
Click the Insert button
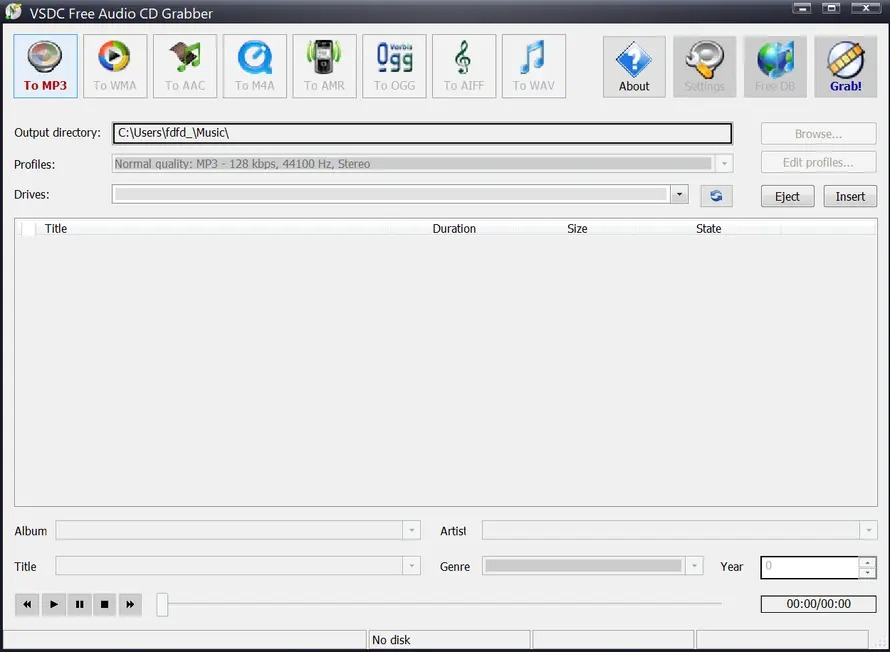pos(850,196)
